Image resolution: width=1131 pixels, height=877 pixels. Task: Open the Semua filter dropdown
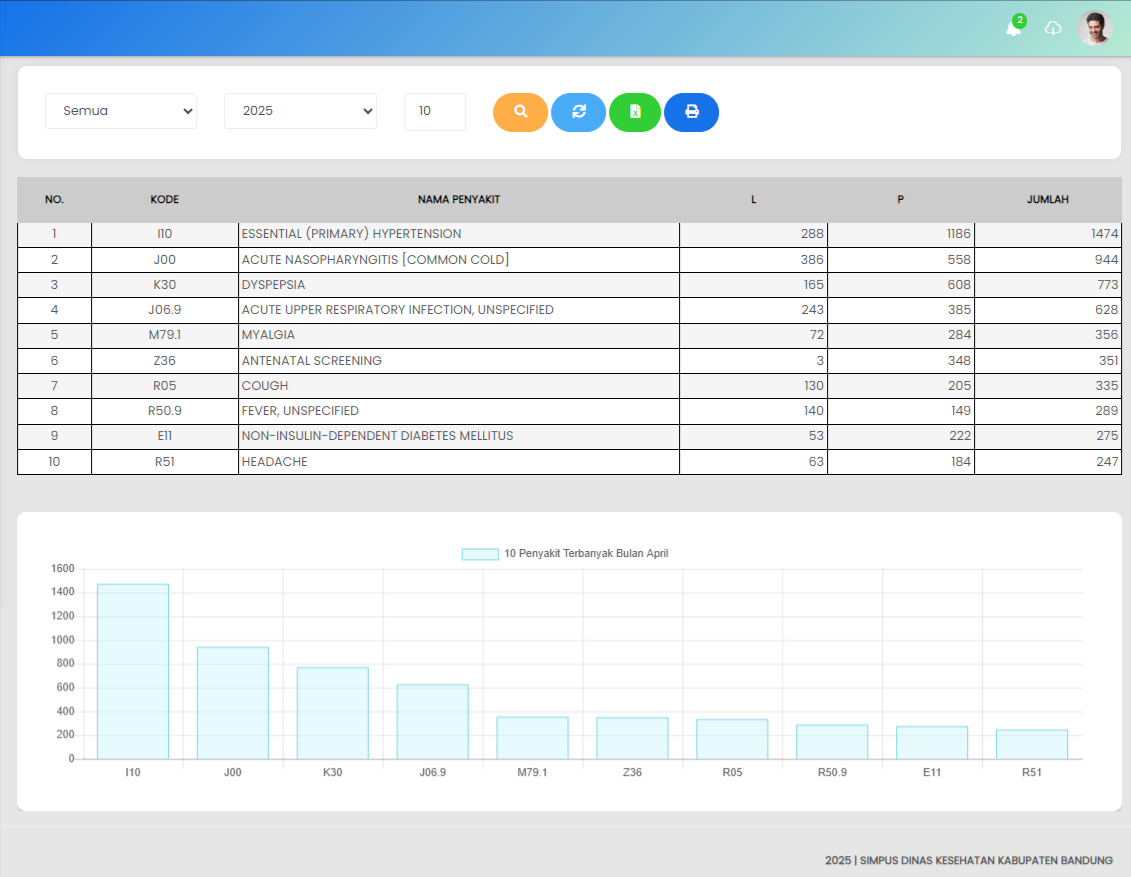tap(121, 111)
